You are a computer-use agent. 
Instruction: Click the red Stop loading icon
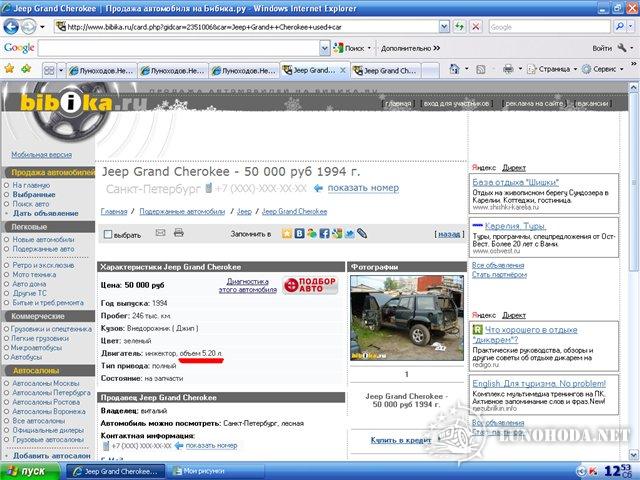pyautogui.click(x=476, y=27)
